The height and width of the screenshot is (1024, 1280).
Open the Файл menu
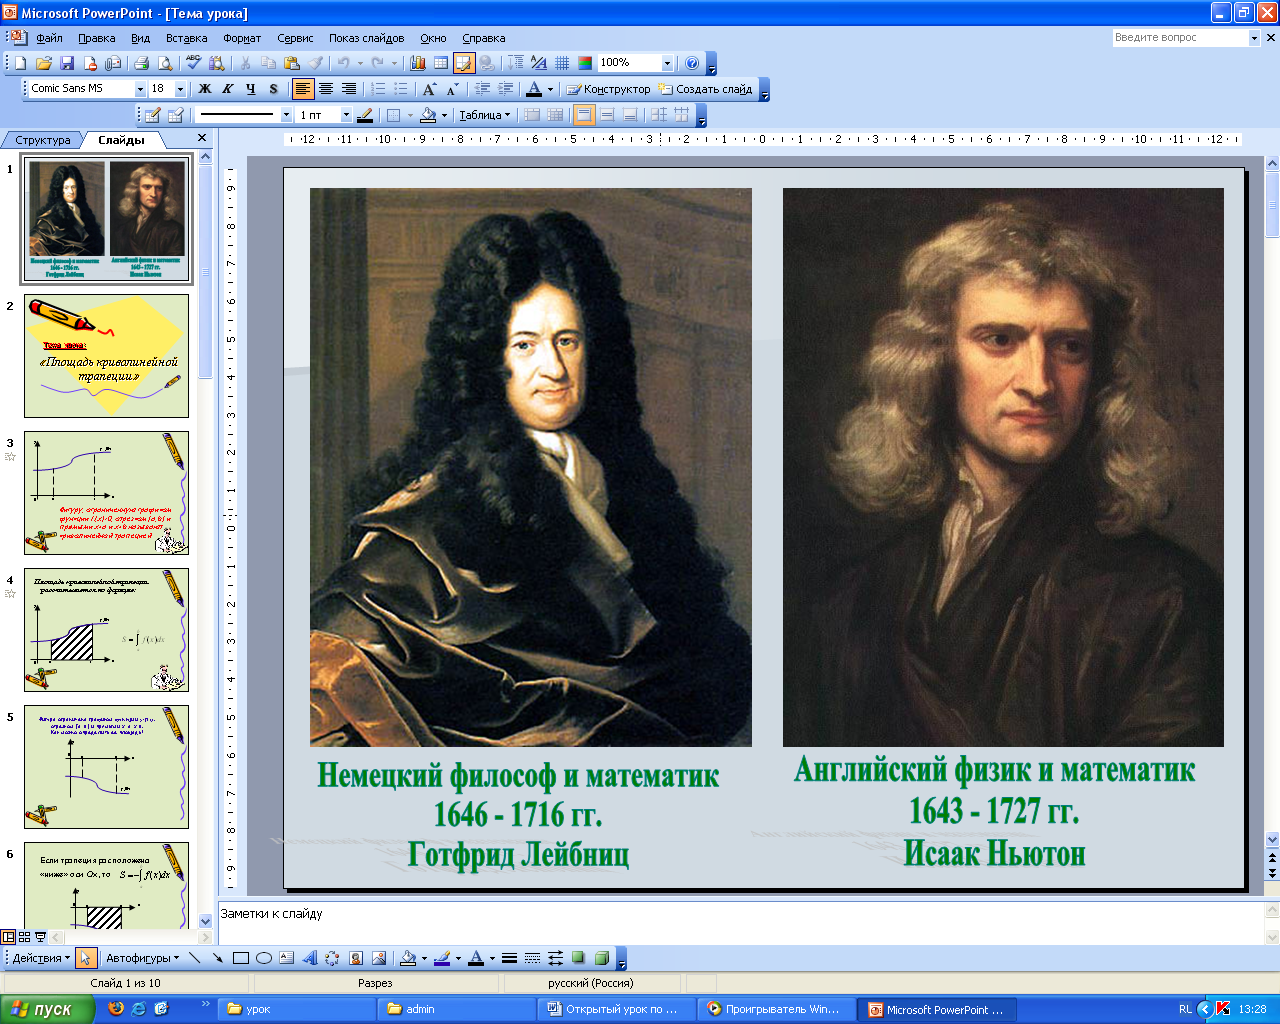point(49,38)
